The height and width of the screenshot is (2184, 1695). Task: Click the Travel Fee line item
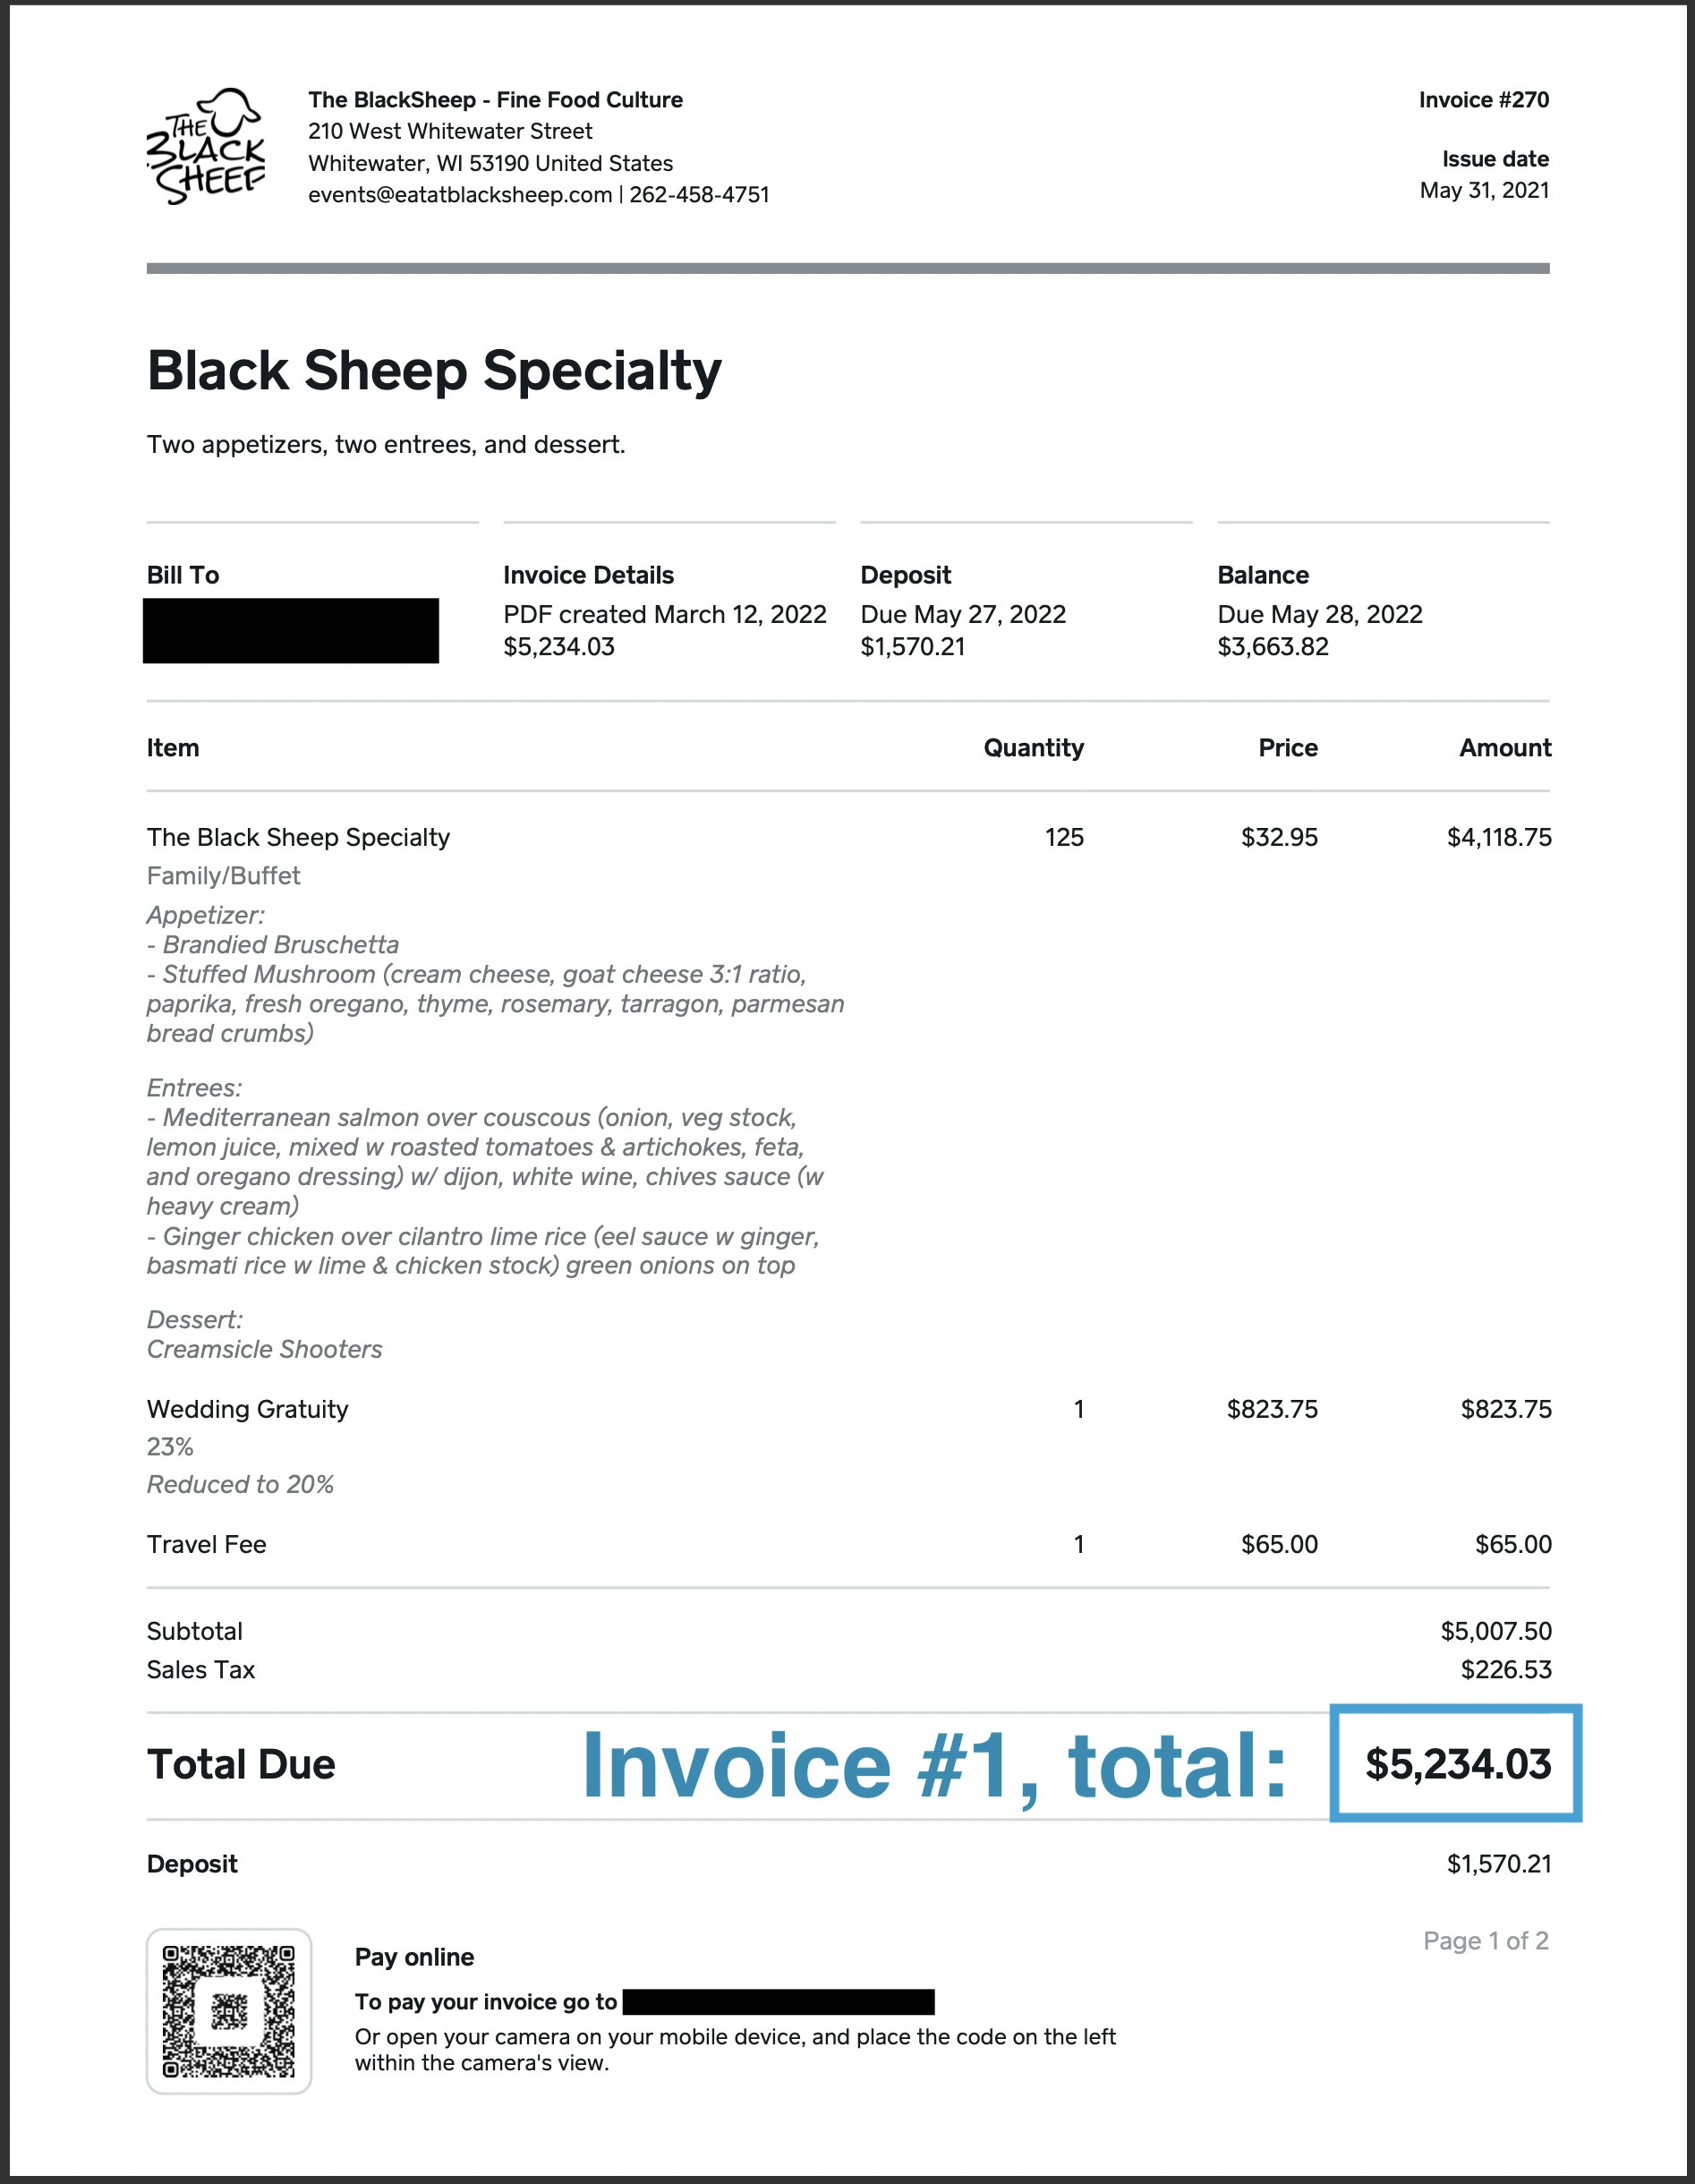207,1544
